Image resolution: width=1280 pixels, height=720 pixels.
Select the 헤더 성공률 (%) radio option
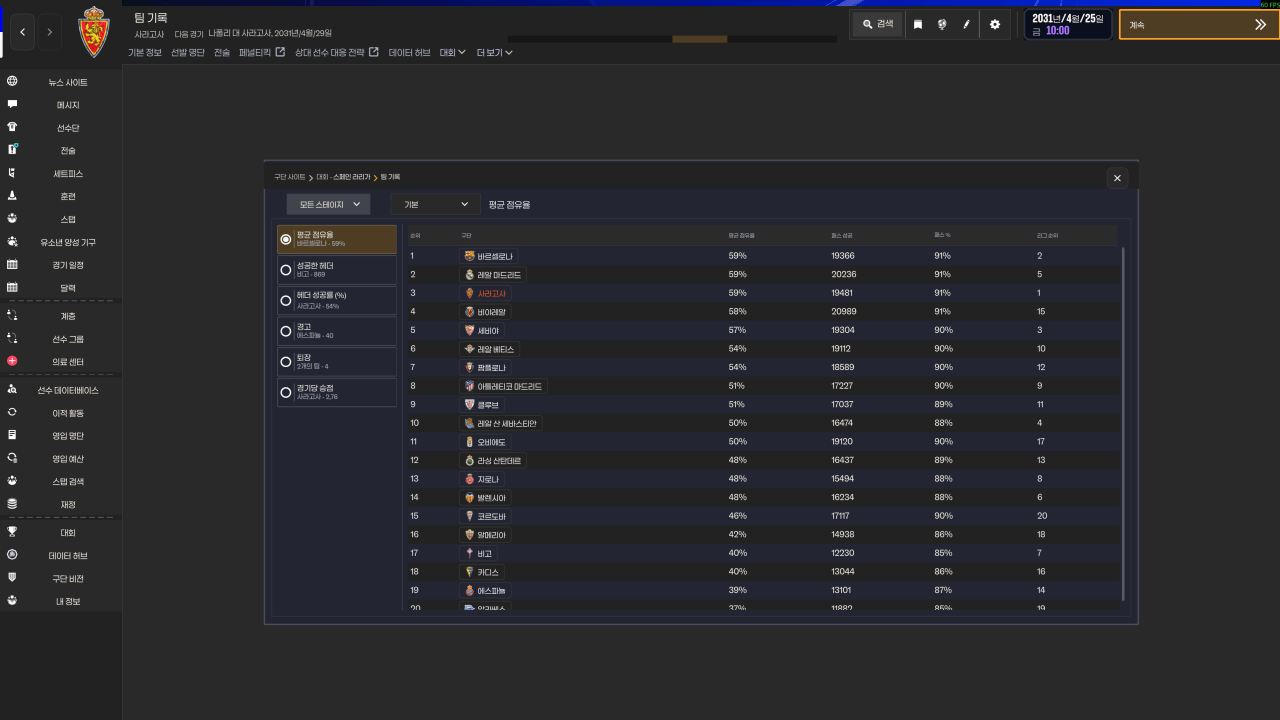click(x=337, y=300)
